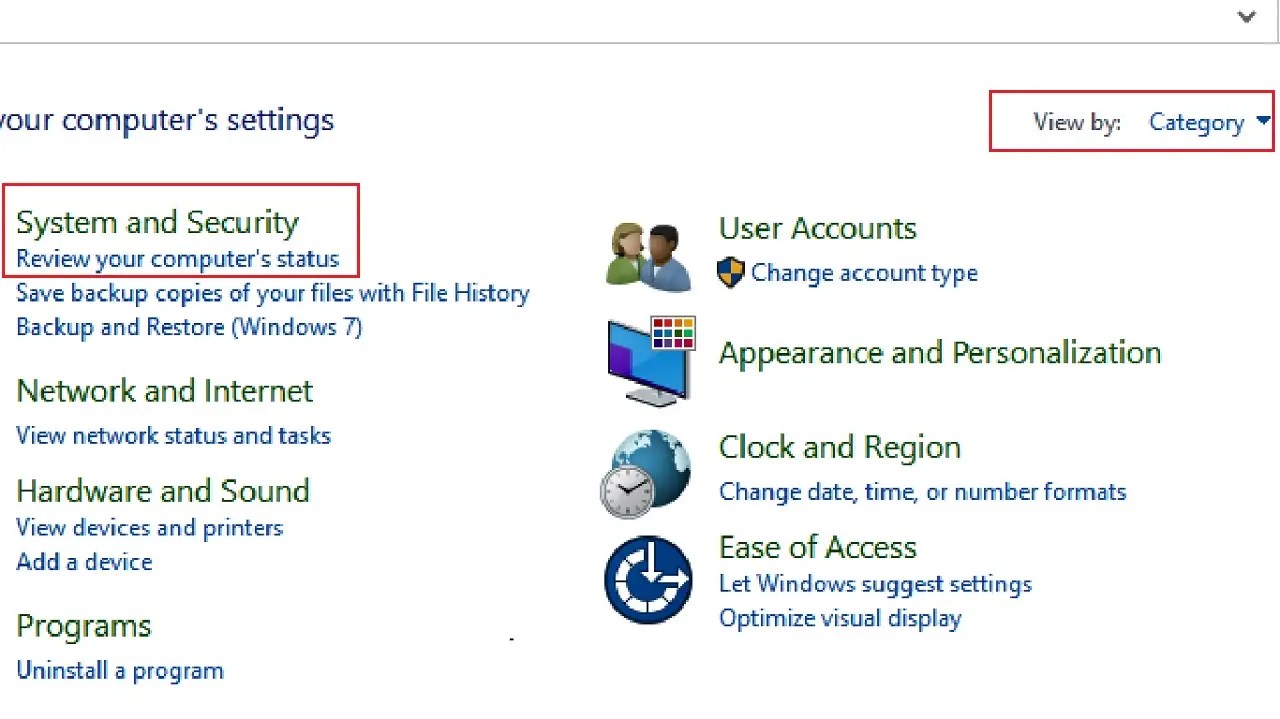Click Uninstall a program link
Image resolution: width=1280 pixels, height=719 pixels.
pos(119,671)
